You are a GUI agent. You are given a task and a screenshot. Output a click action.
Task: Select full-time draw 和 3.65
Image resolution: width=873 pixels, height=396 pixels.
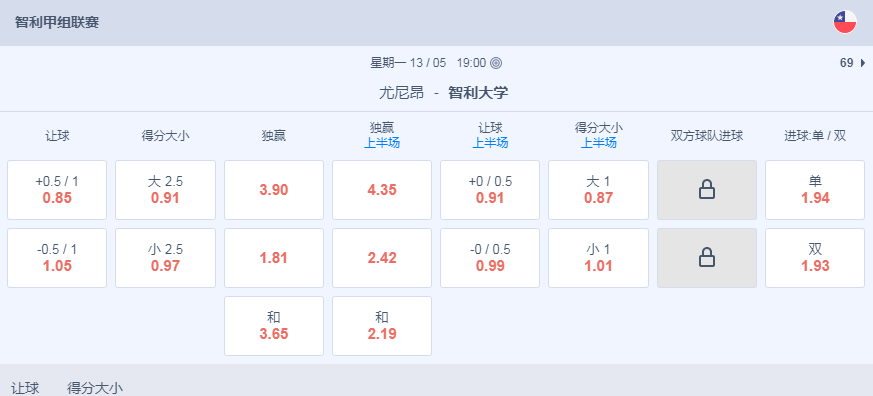(x=274, y=326)
